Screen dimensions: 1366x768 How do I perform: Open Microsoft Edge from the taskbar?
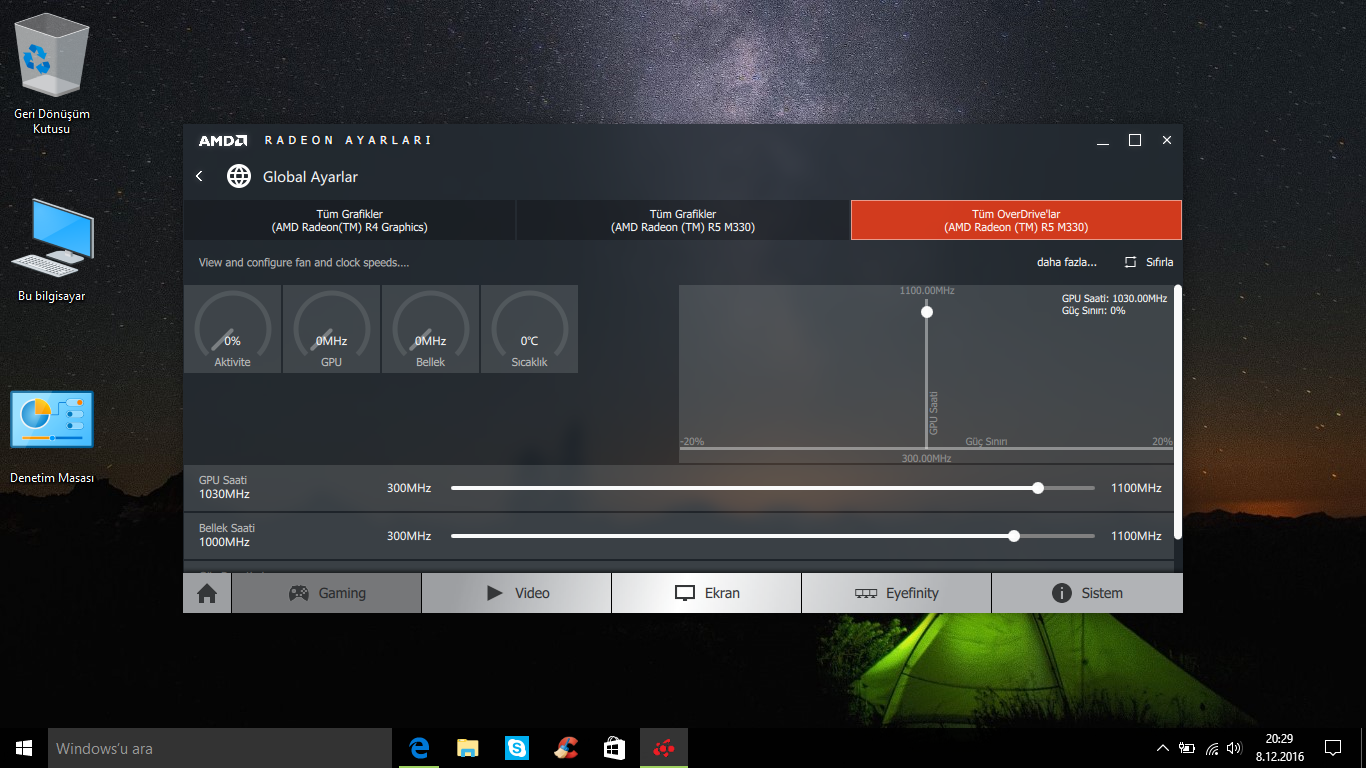coord(420,748)
